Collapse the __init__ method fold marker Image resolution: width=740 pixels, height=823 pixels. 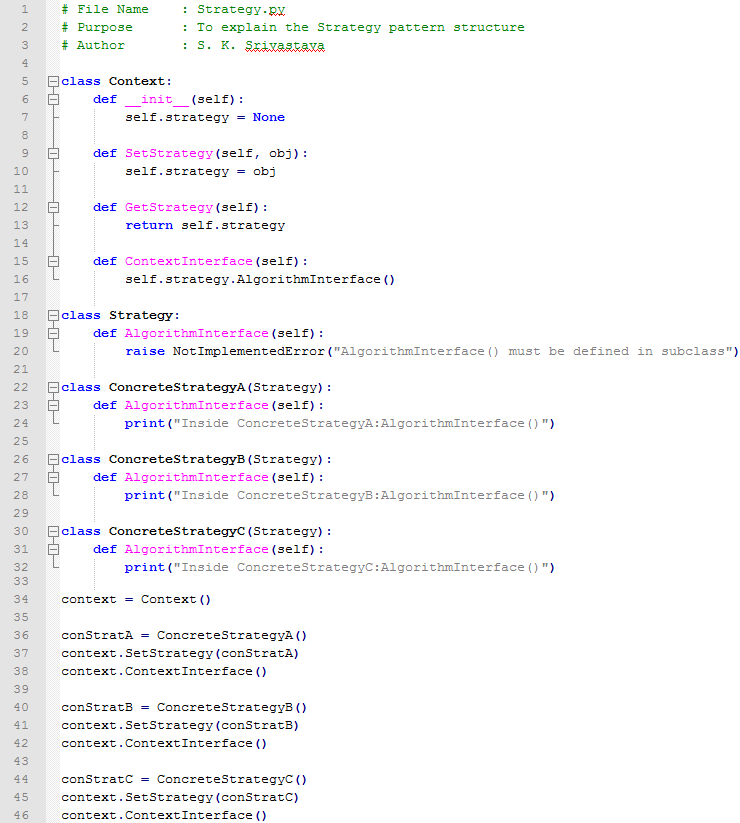(53, 99)
